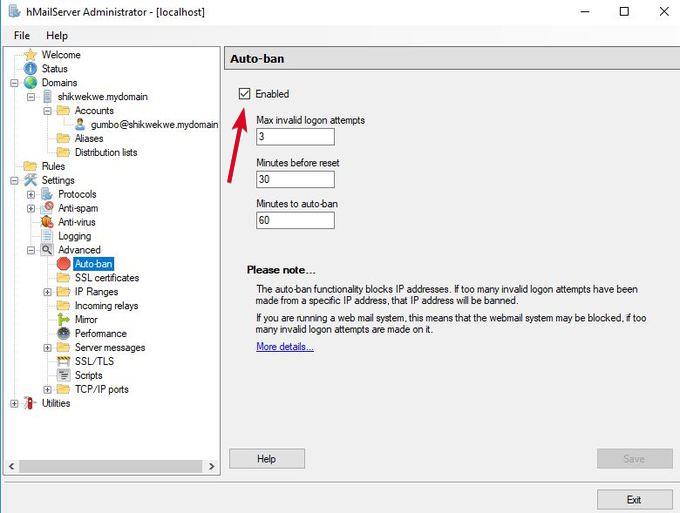This screenshot has width=680, height=513.
Task: Click the Logging document icon
Action: [x=47, y=236]
